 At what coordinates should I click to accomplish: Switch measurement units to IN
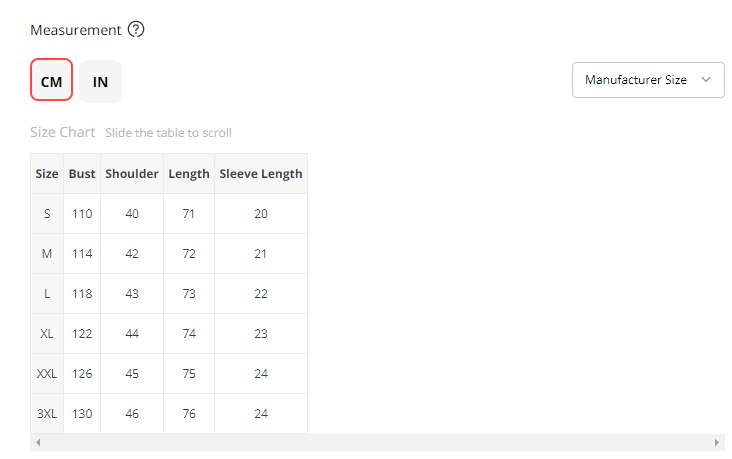[100, 82]
